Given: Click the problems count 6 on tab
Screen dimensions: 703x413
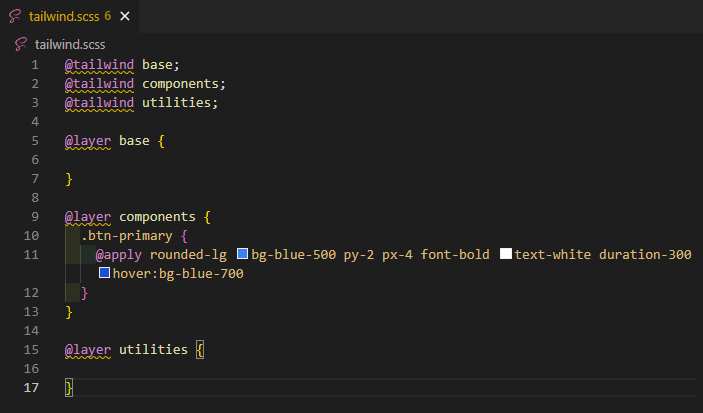Looking at the screenshot, I should 108,16.
